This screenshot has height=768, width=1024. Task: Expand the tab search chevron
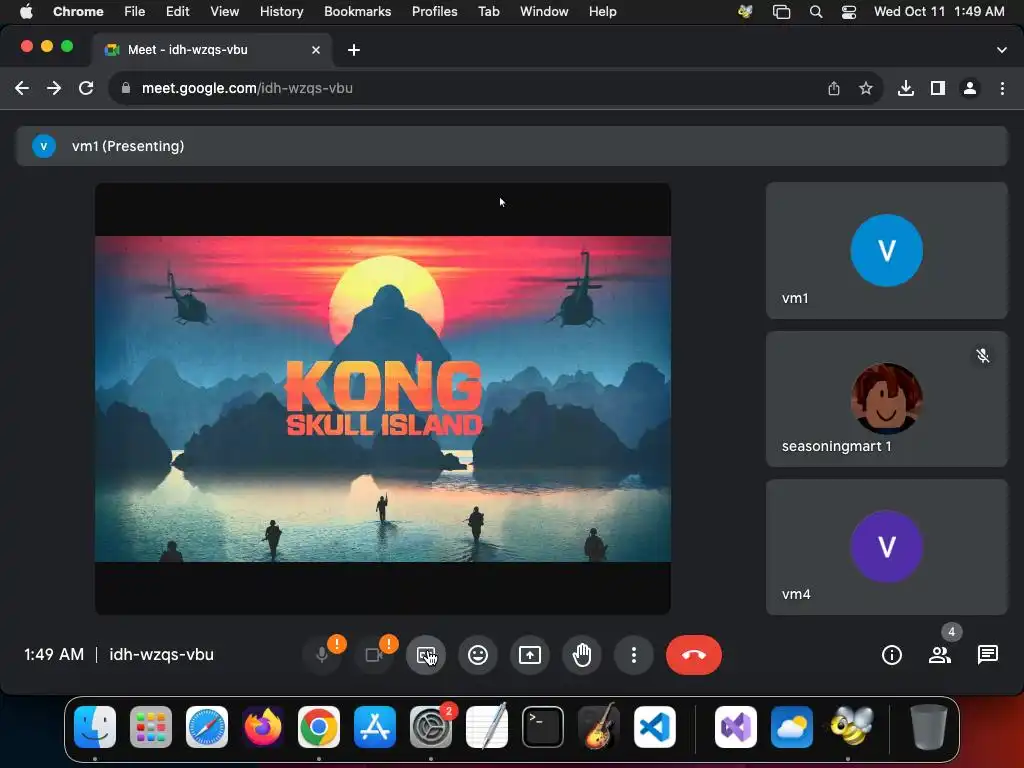[1002, 50]
